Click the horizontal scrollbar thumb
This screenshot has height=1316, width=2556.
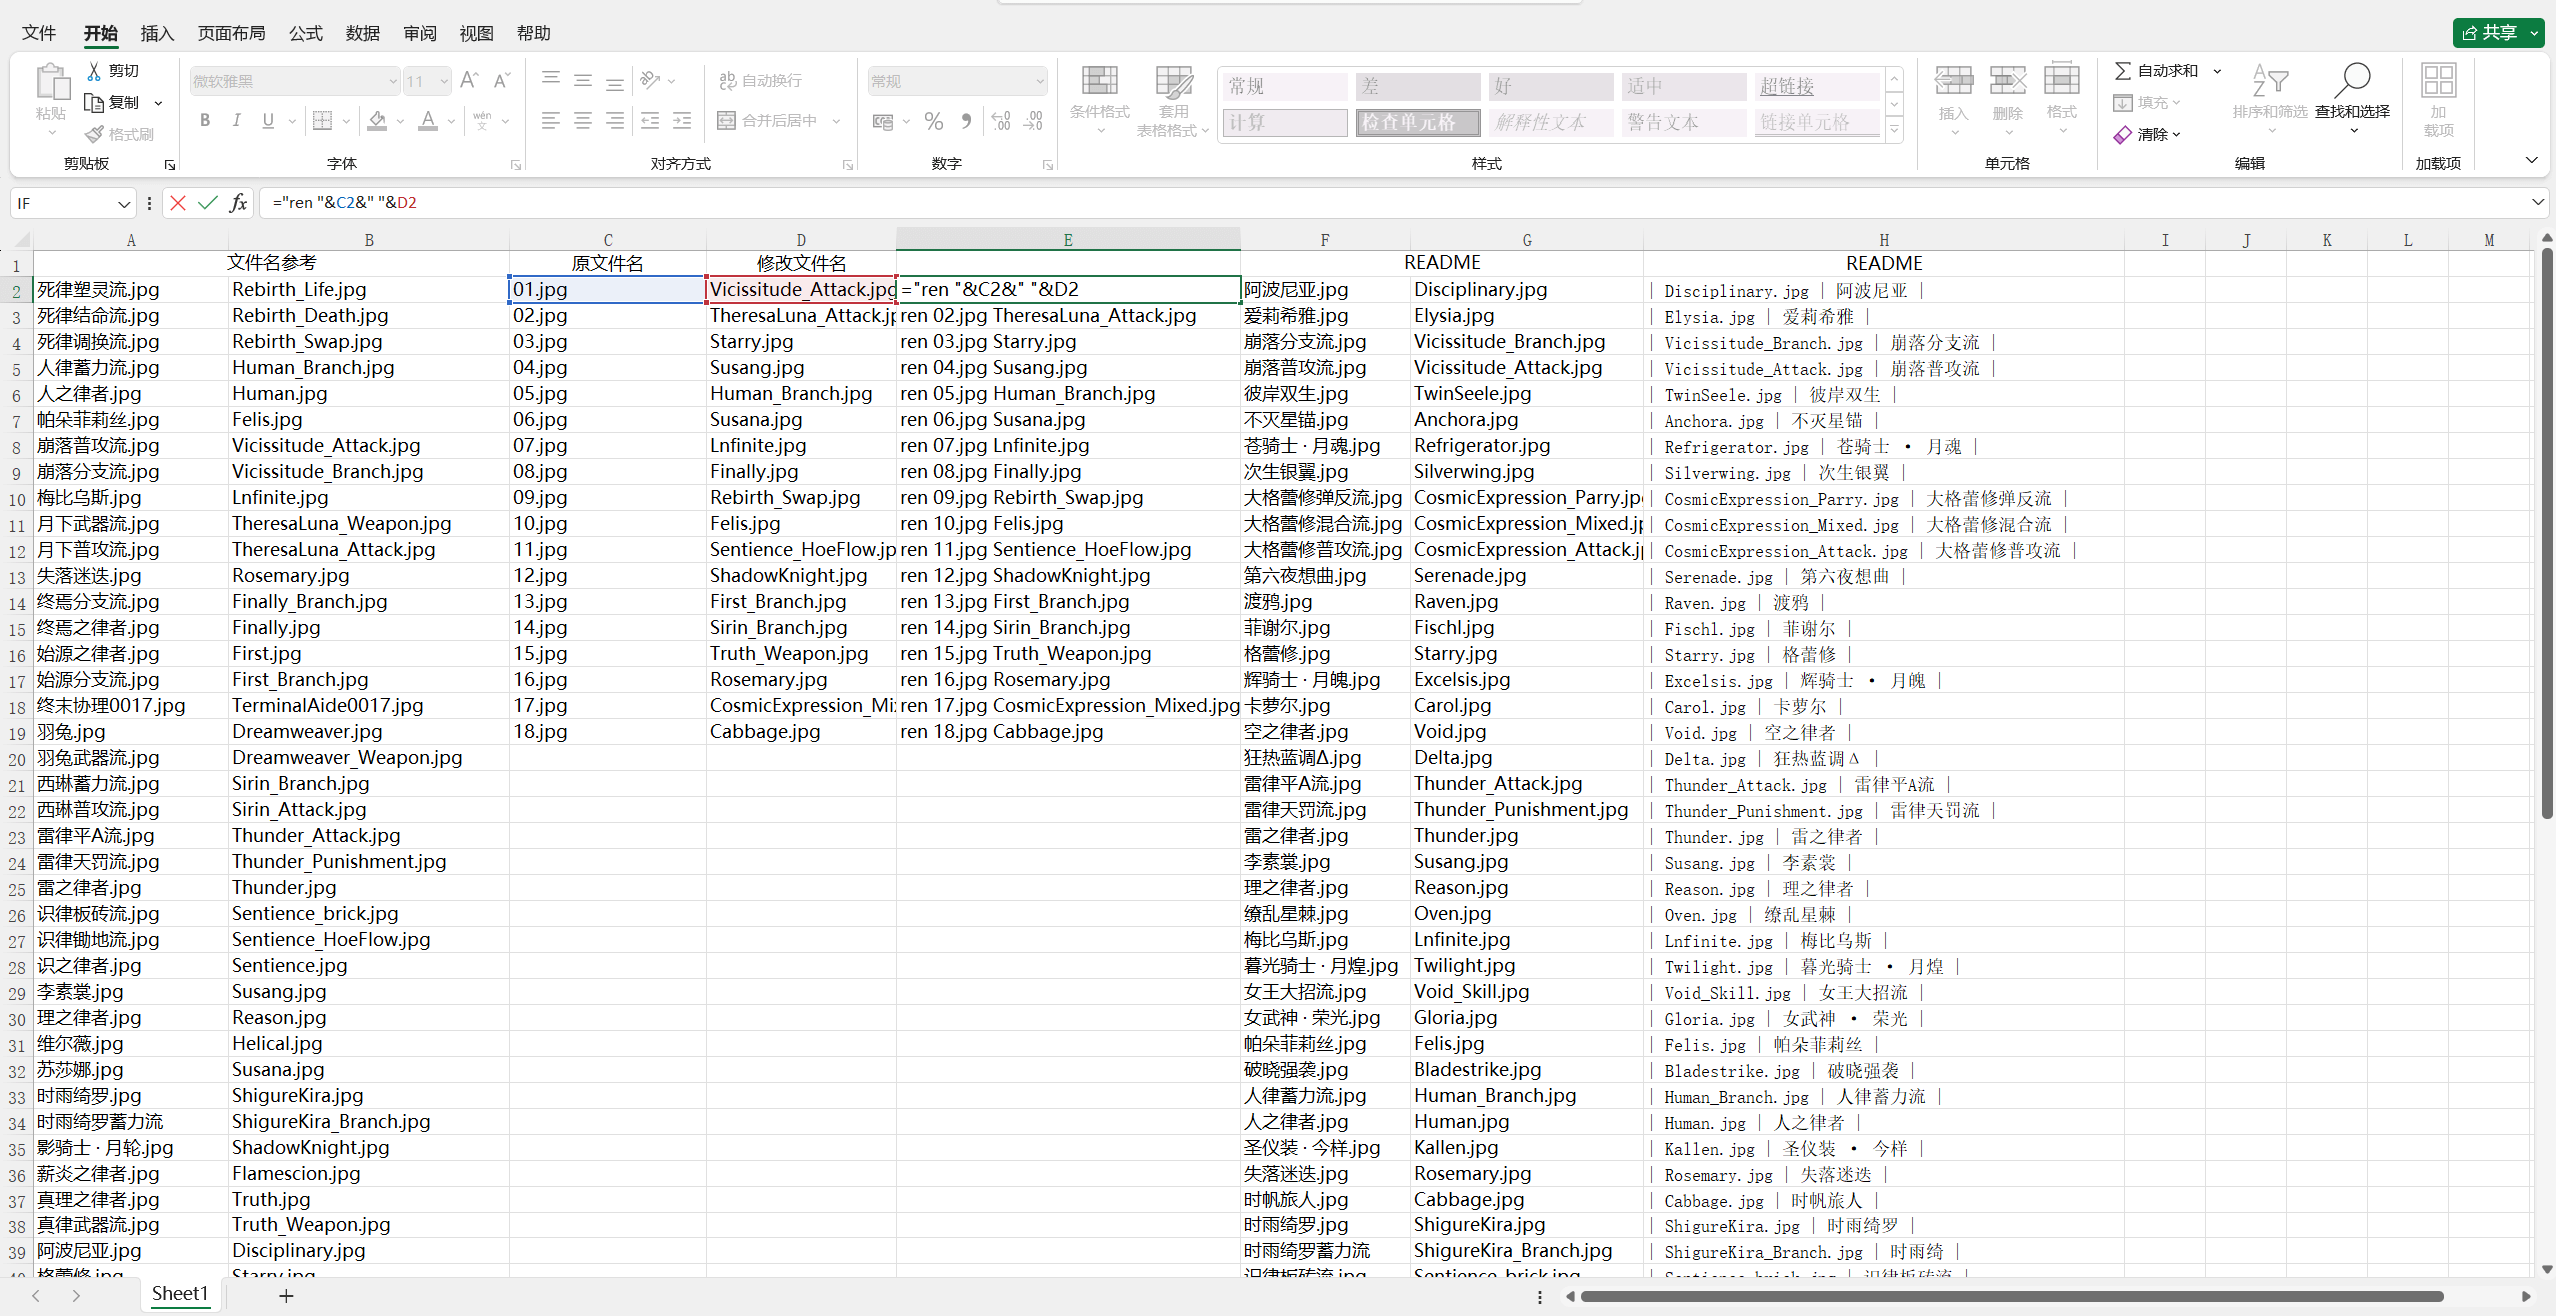(2010, 1297)
